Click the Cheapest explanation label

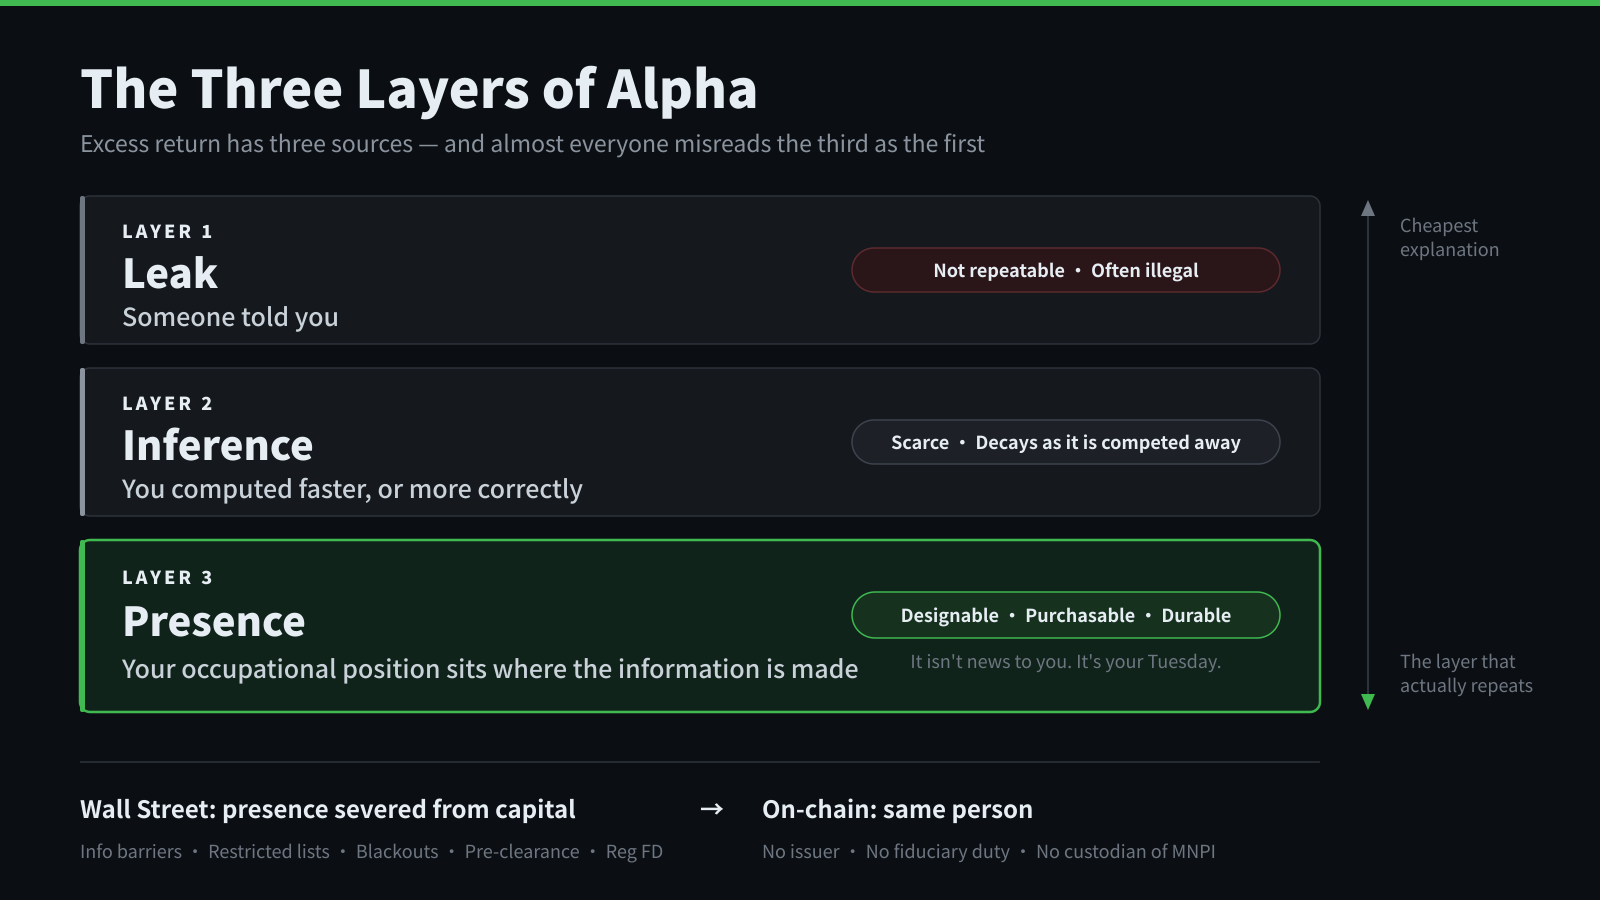tap(1449, 237)
